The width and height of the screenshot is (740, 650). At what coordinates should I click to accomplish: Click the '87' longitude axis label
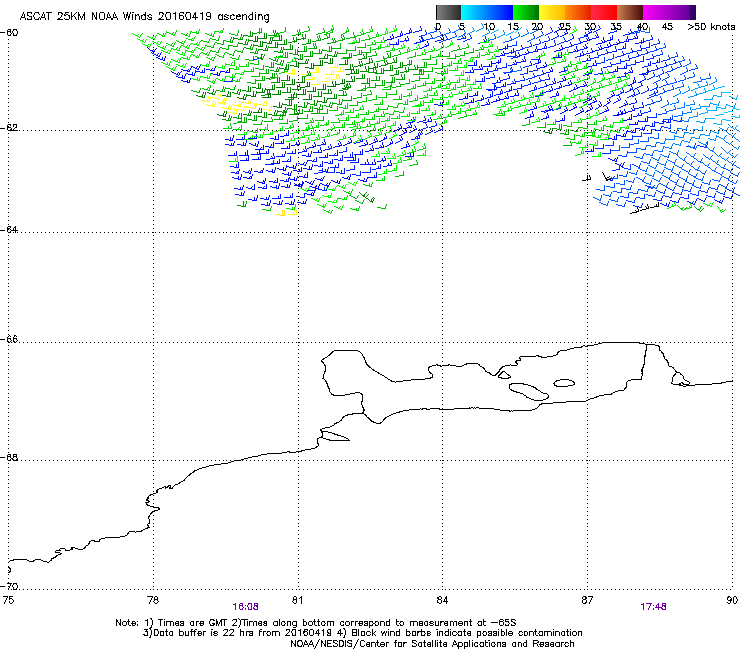(x=587, y=600)
